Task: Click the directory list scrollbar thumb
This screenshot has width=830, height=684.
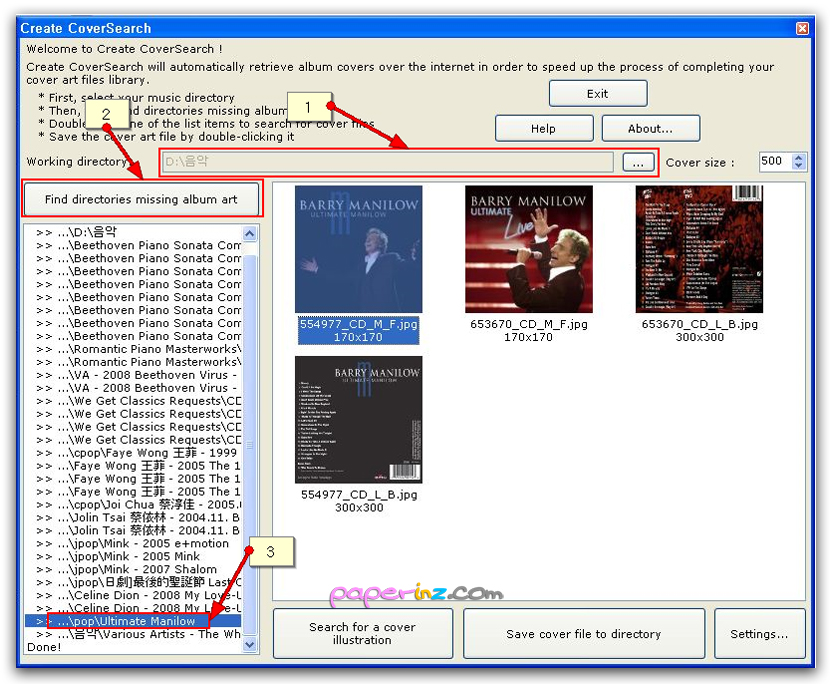Action: point(249,445)
